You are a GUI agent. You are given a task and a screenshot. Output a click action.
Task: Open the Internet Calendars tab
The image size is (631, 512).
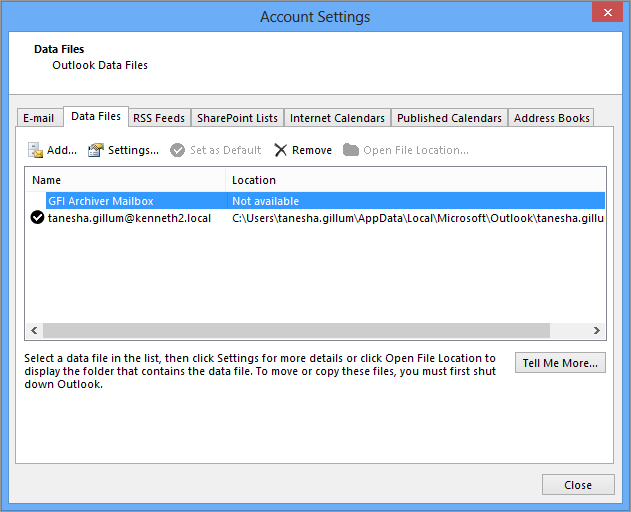point(337,118)
